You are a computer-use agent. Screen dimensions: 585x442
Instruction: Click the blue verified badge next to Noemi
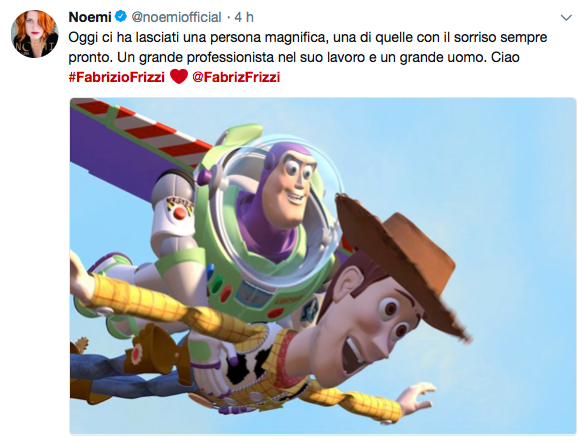pyautogui.click(x=121, y=17)
